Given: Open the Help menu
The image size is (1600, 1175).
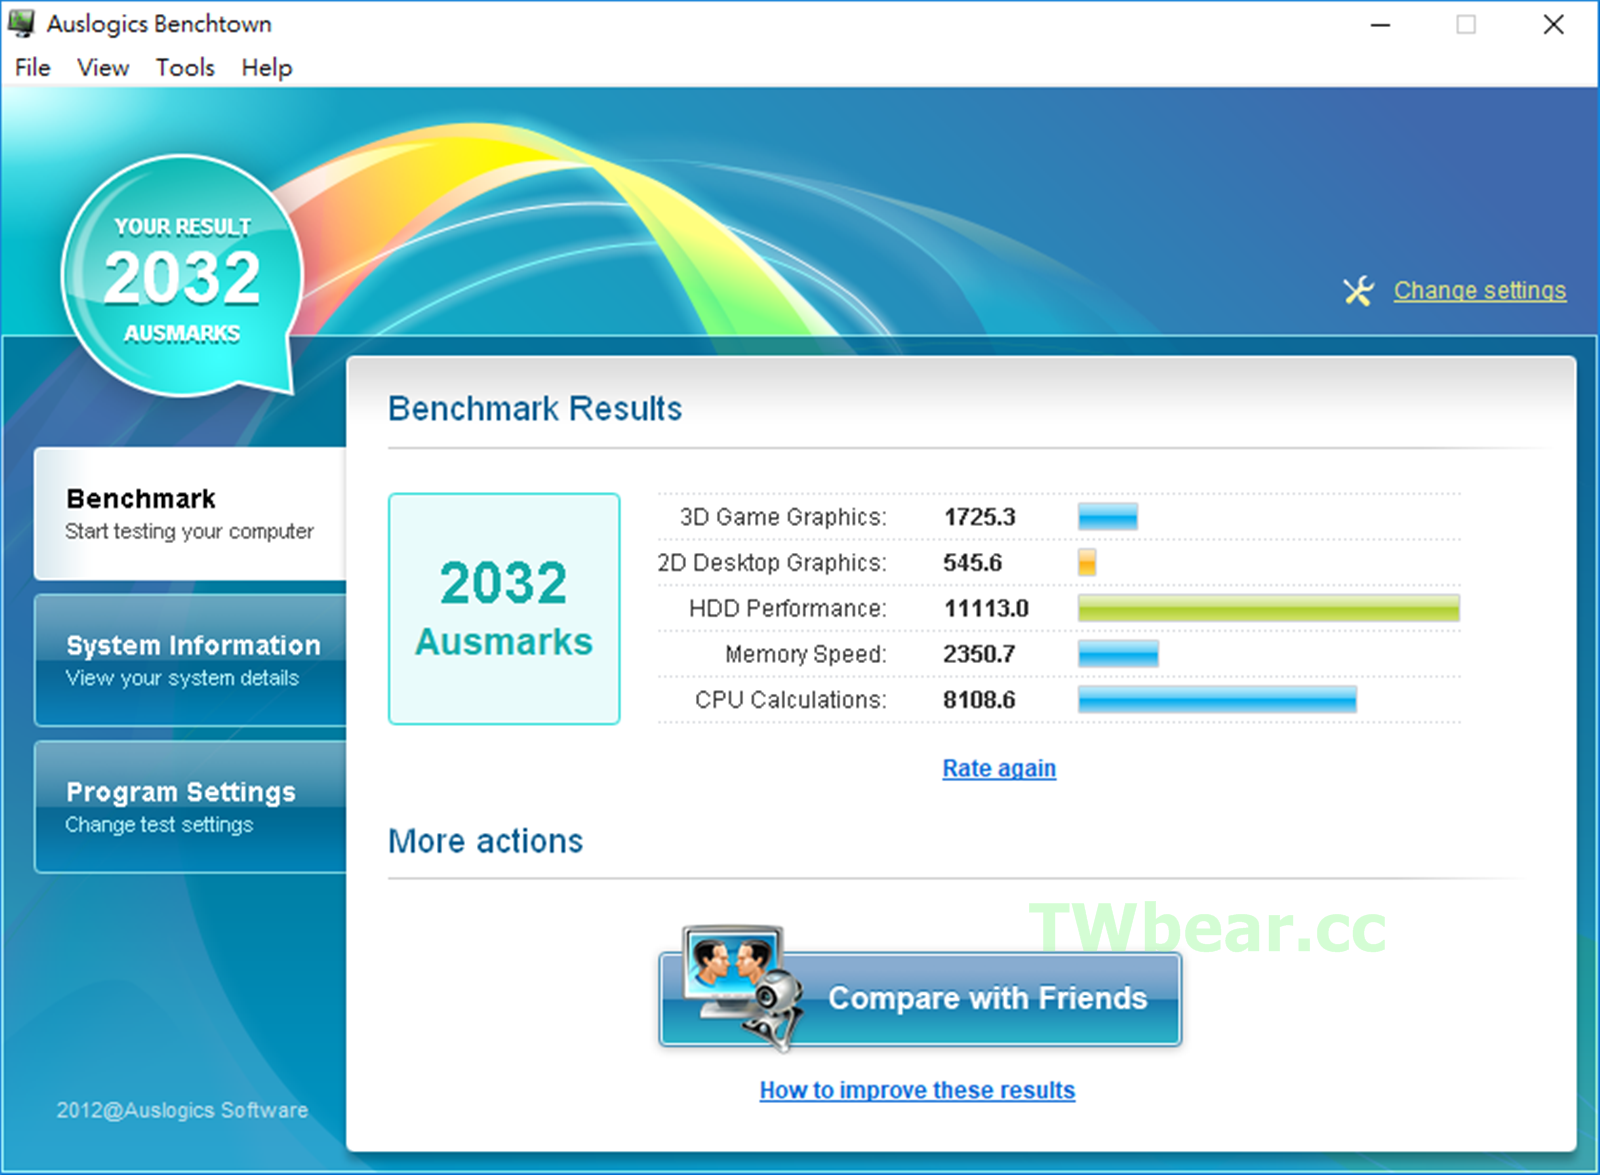Looking at the screenshot, I should click(x=267, y=67).
